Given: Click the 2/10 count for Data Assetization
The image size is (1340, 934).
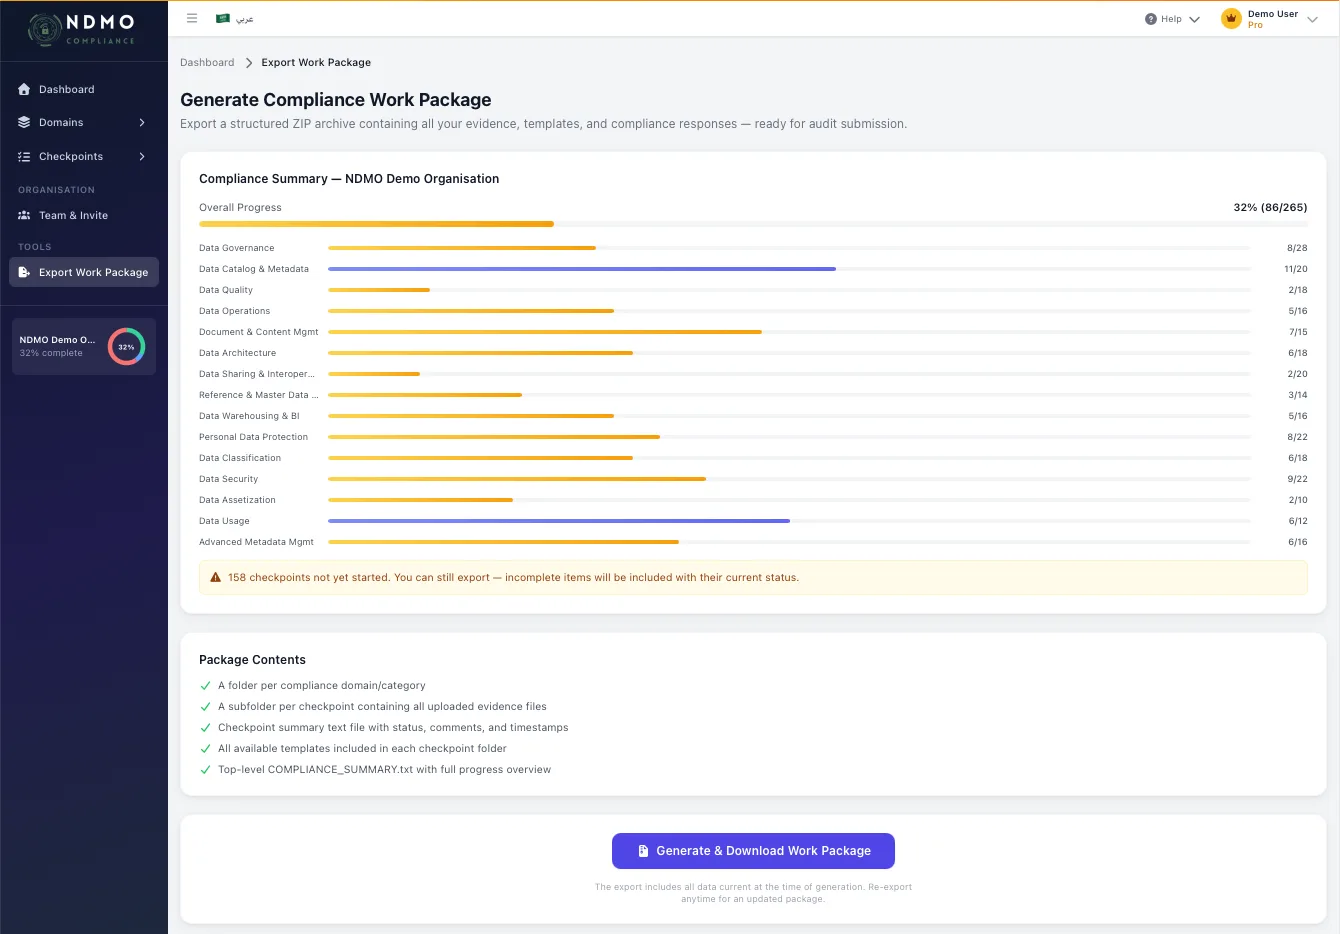Looking at the screenshot, I should [x=1298, y=500].
